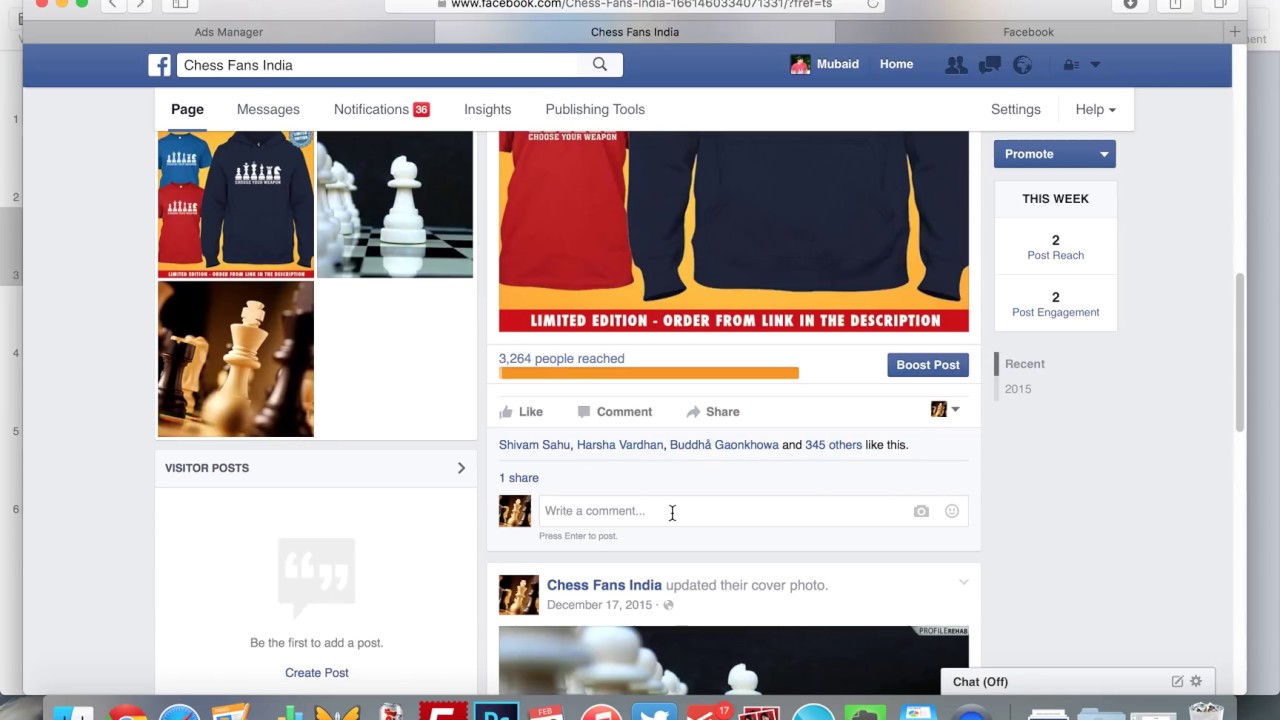Click the public audience globe icon
This screenshot has width=1280, height=720.
click(669, 605)
